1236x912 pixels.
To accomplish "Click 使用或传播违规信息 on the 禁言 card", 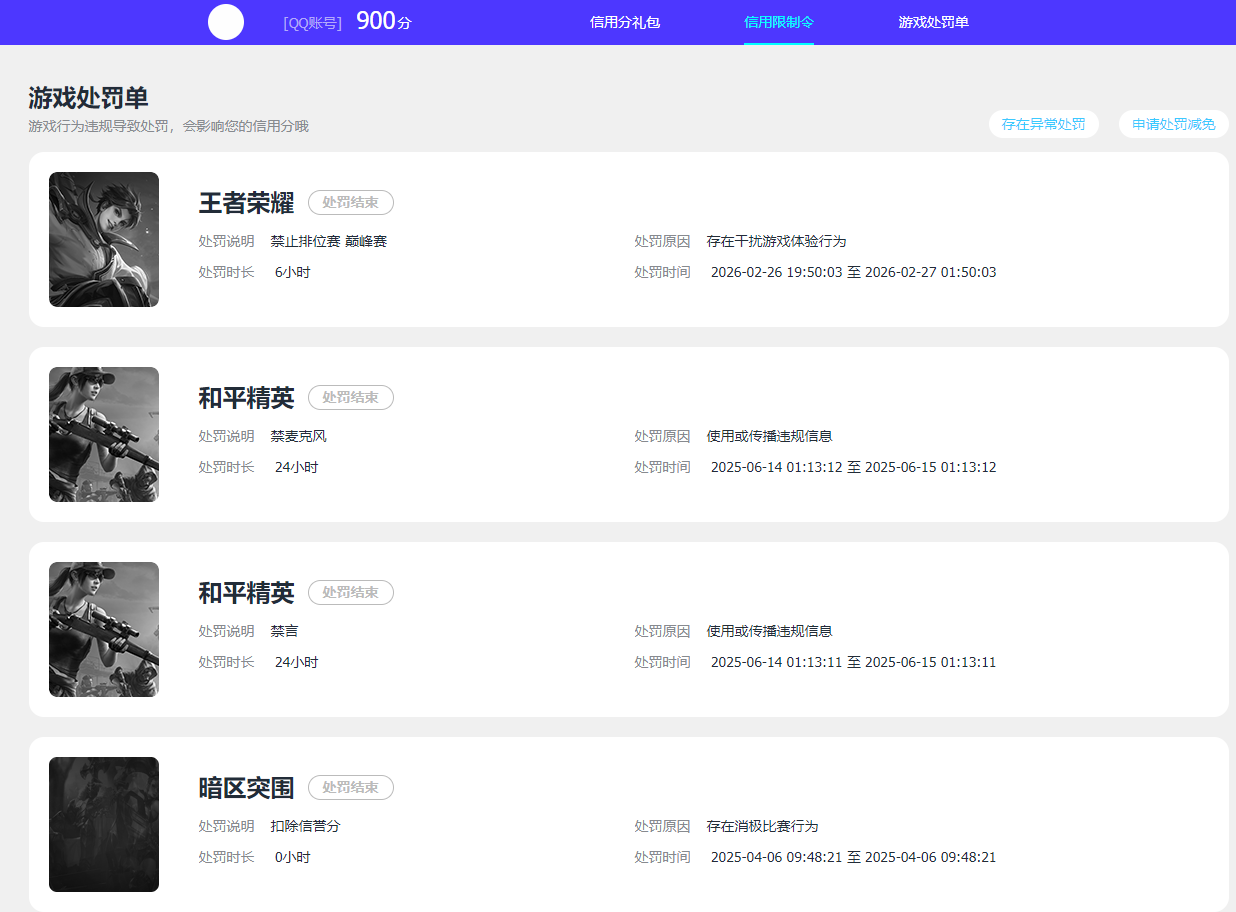I will [x=769, y=632].
